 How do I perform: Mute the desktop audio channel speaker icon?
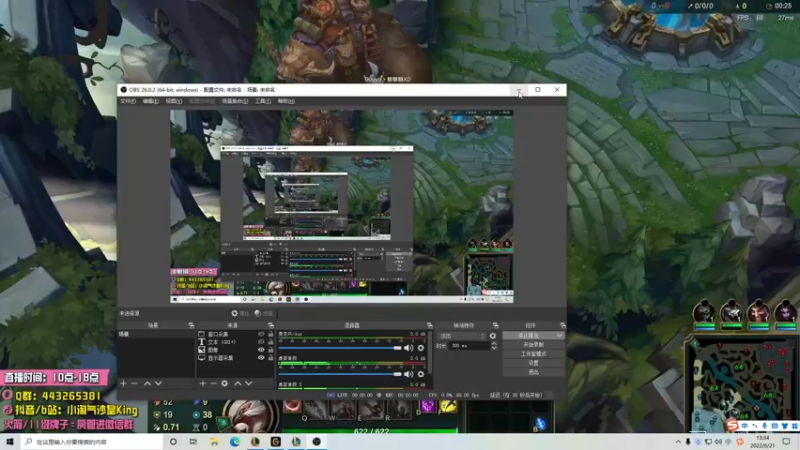(x=408, y=374)
